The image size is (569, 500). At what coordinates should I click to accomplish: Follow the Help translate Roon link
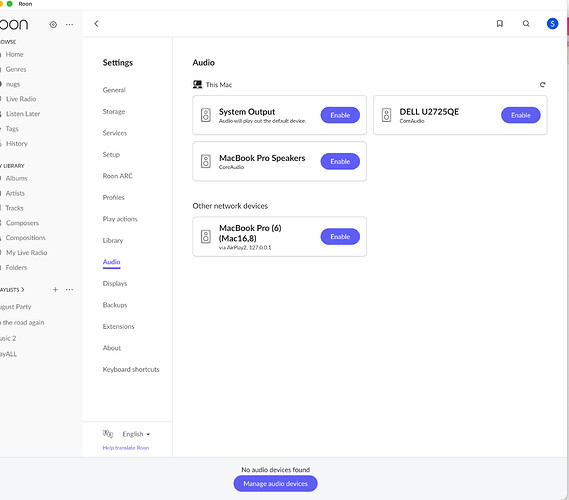point(126,448)
